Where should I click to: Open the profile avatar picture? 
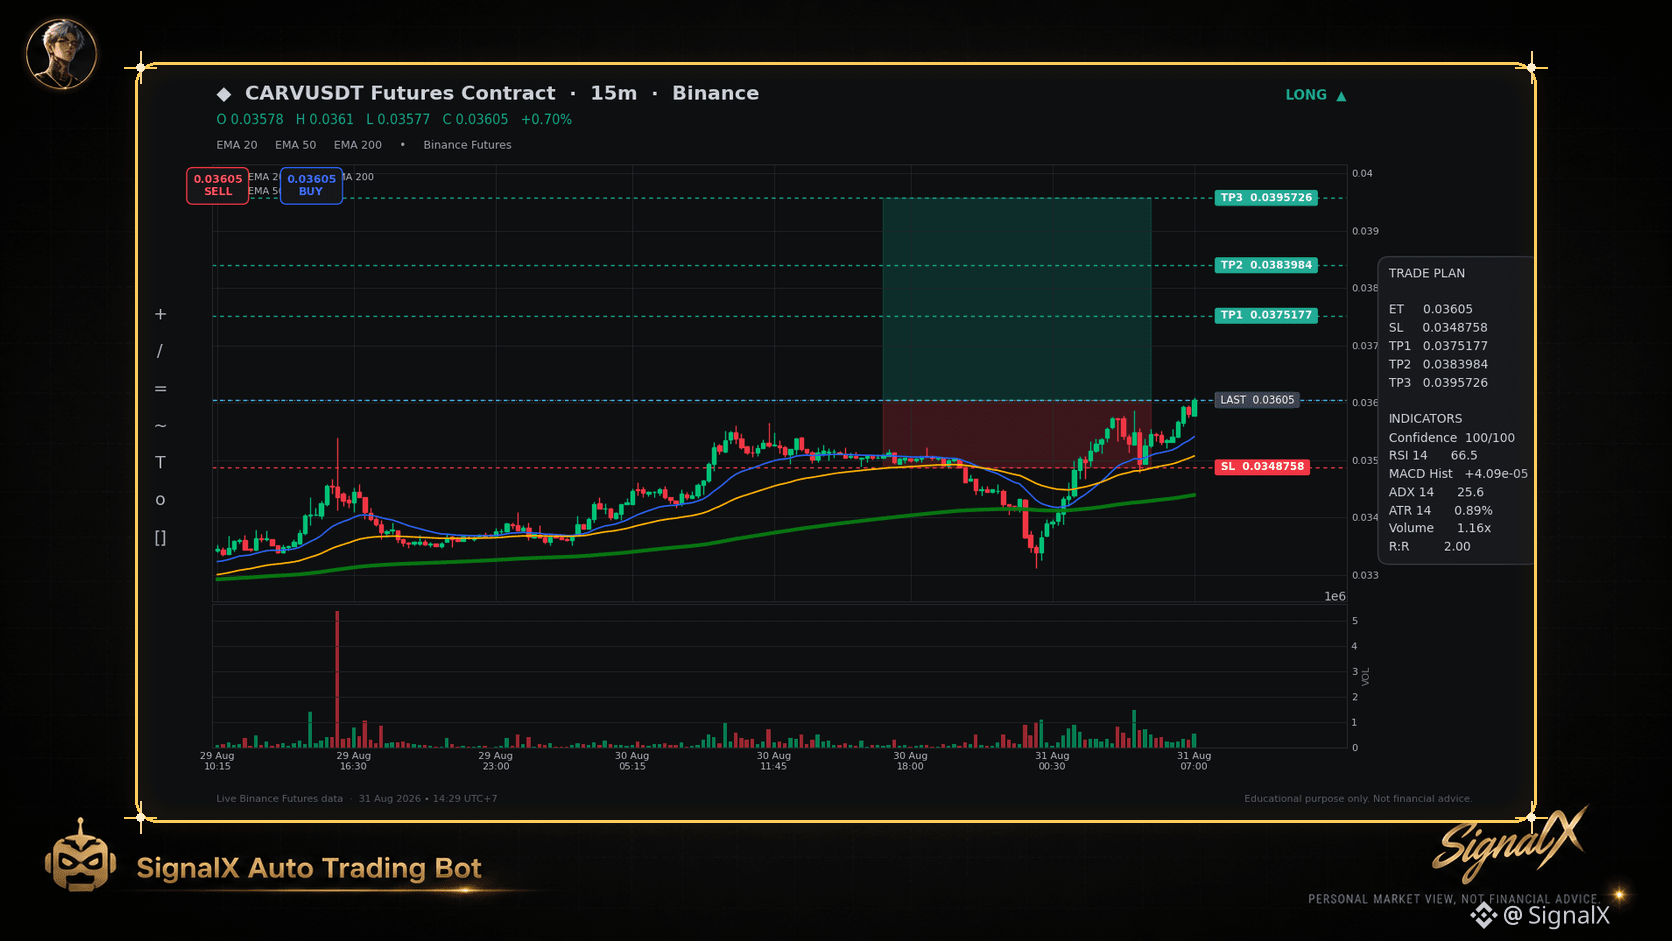[61, 54]
